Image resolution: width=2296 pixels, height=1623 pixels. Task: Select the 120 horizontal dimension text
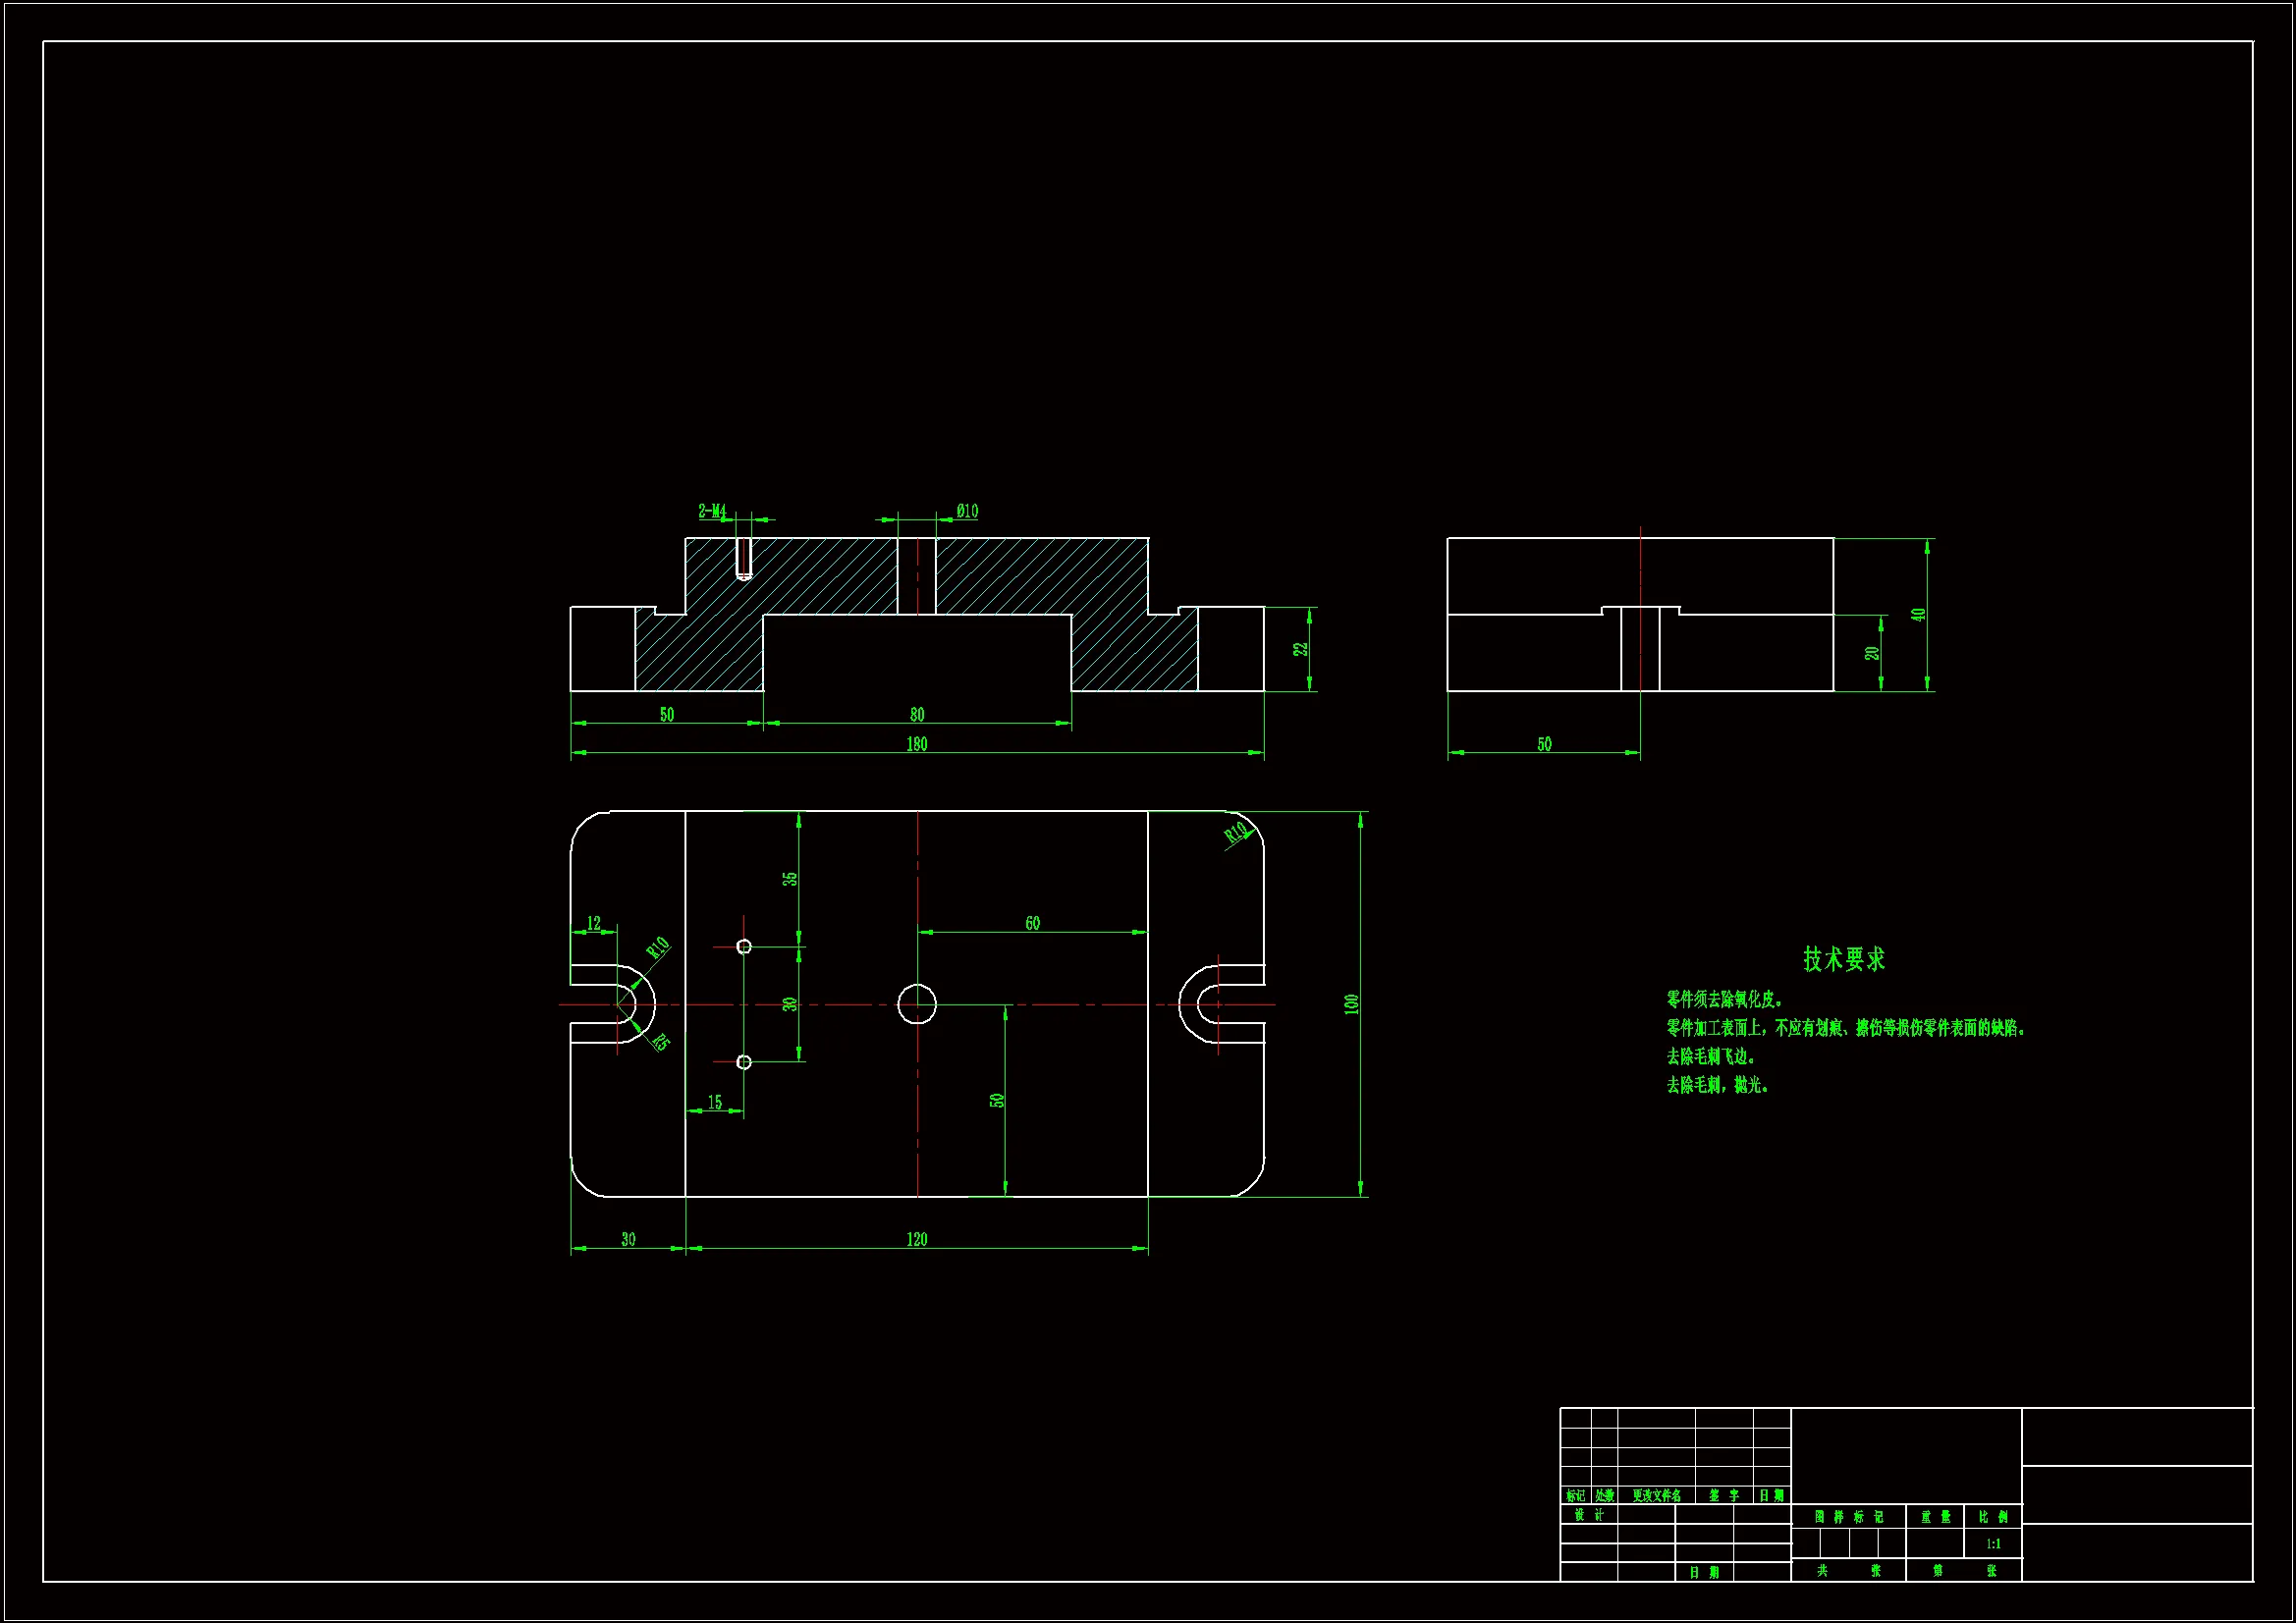pos(916,1239)
